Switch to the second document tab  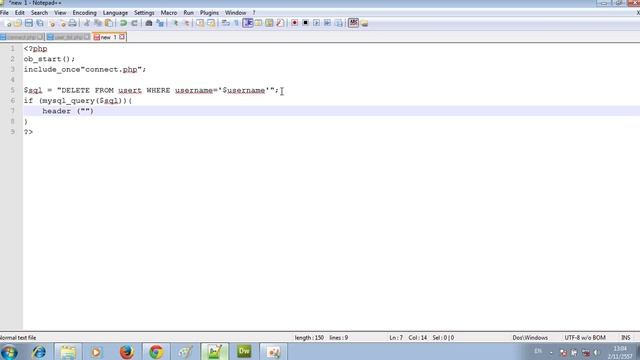(x=68, y=37)
